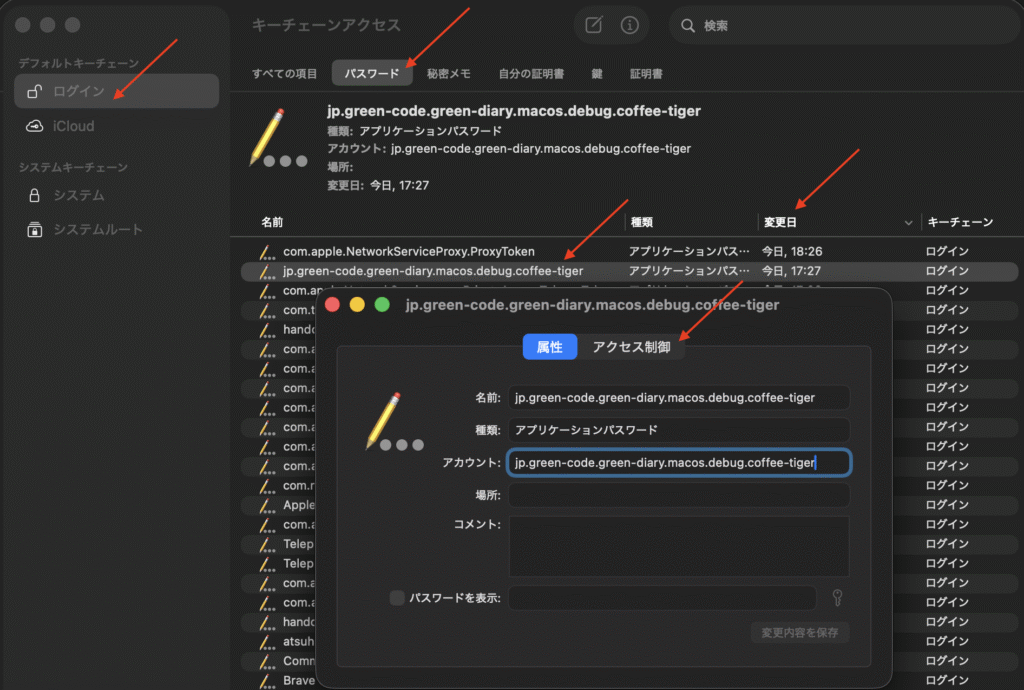The image size is (1024, 690).
Task: Click the システムルート keychain icon
Action: 34,230
